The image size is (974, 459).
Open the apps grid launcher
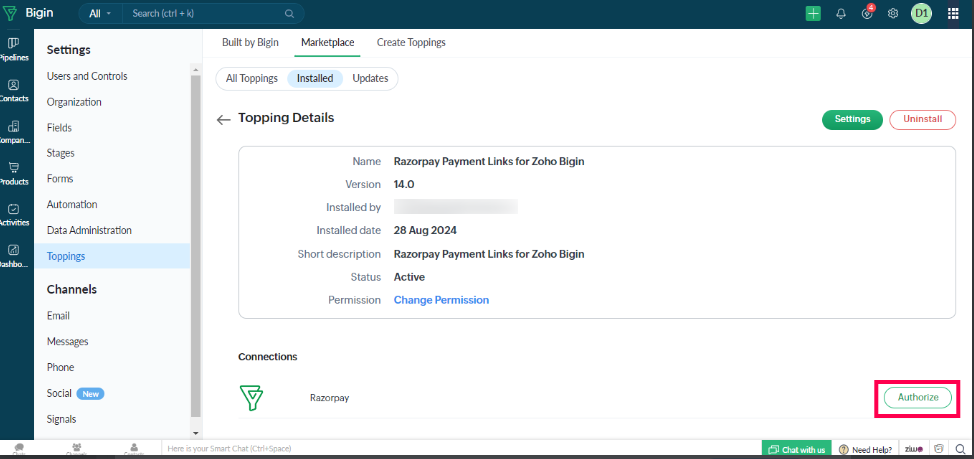(953, 14)
